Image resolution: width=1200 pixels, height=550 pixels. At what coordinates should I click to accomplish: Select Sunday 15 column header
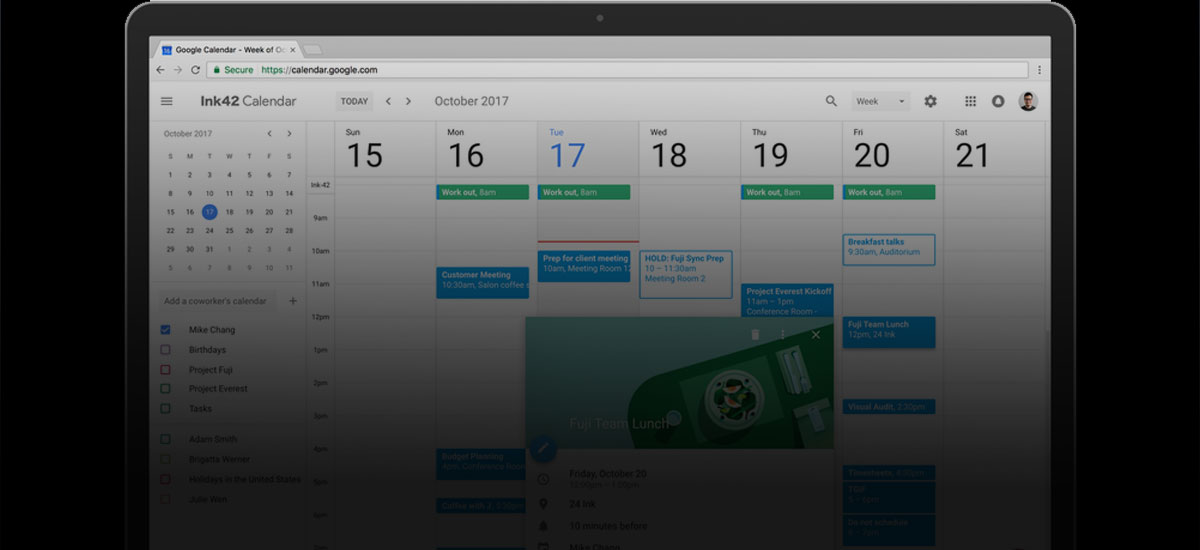(364, 149)
